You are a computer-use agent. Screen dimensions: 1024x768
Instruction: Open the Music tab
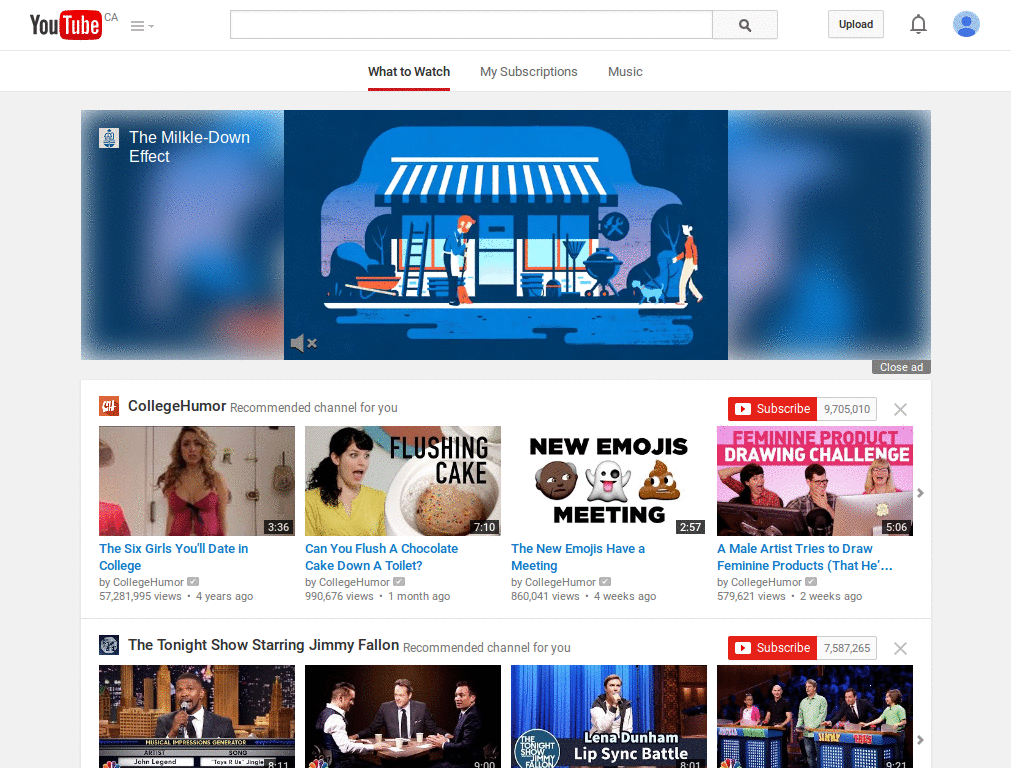625,72
